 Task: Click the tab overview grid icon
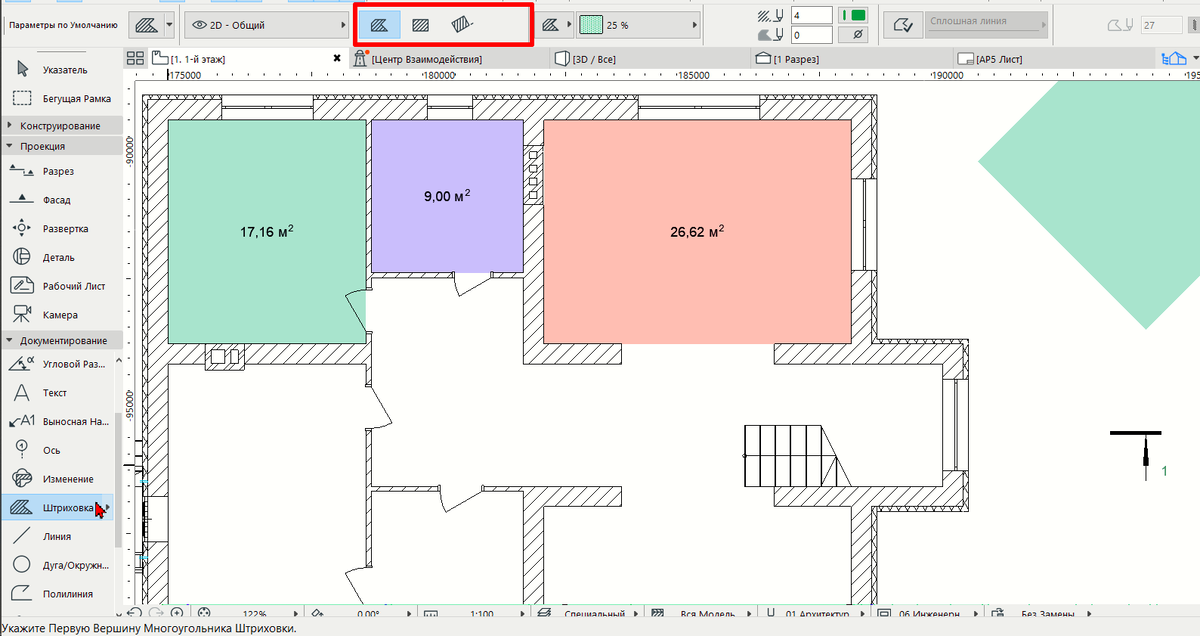pos(136,59)
